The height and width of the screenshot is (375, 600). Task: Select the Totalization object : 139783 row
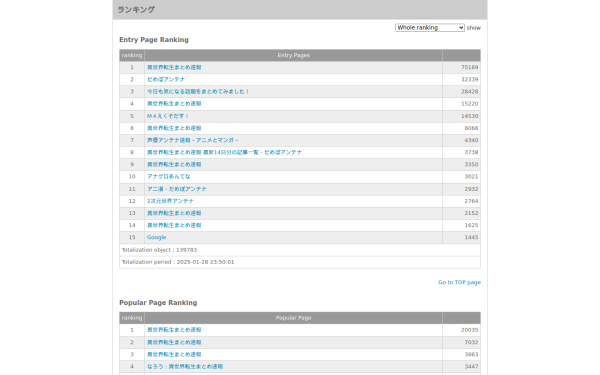(300, 250)
